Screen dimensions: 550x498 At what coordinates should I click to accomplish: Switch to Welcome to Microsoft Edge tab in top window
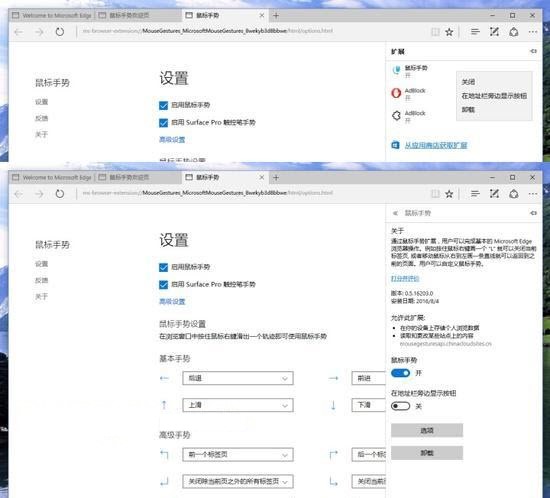(x=52, y=15)
